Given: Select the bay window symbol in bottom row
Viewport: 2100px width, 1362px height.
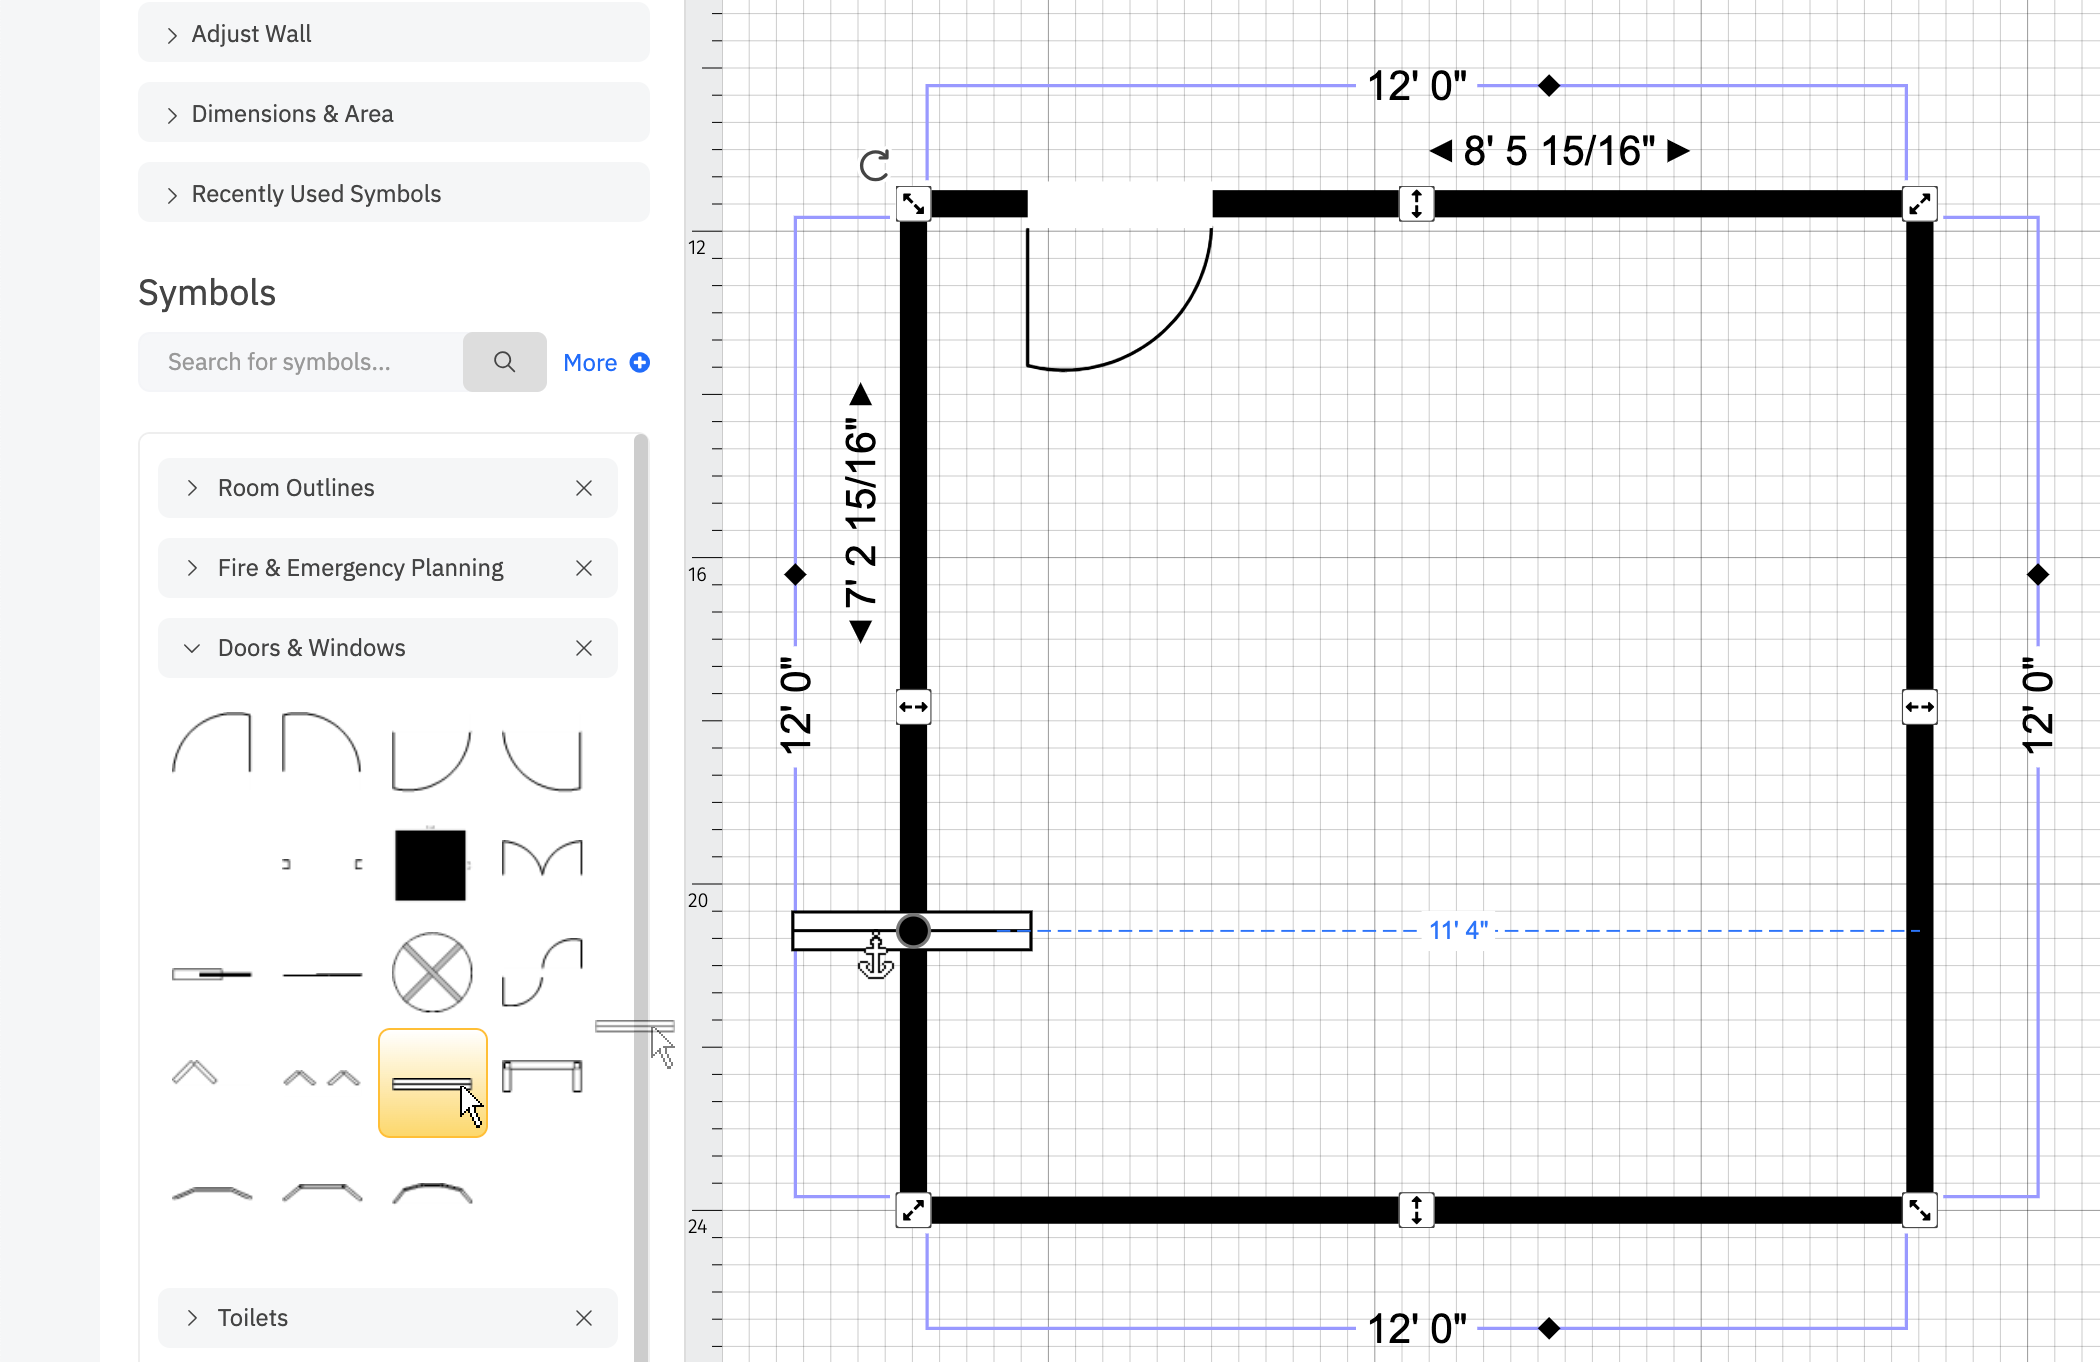Looking at the screenshot, I should tap(212, 1193).
